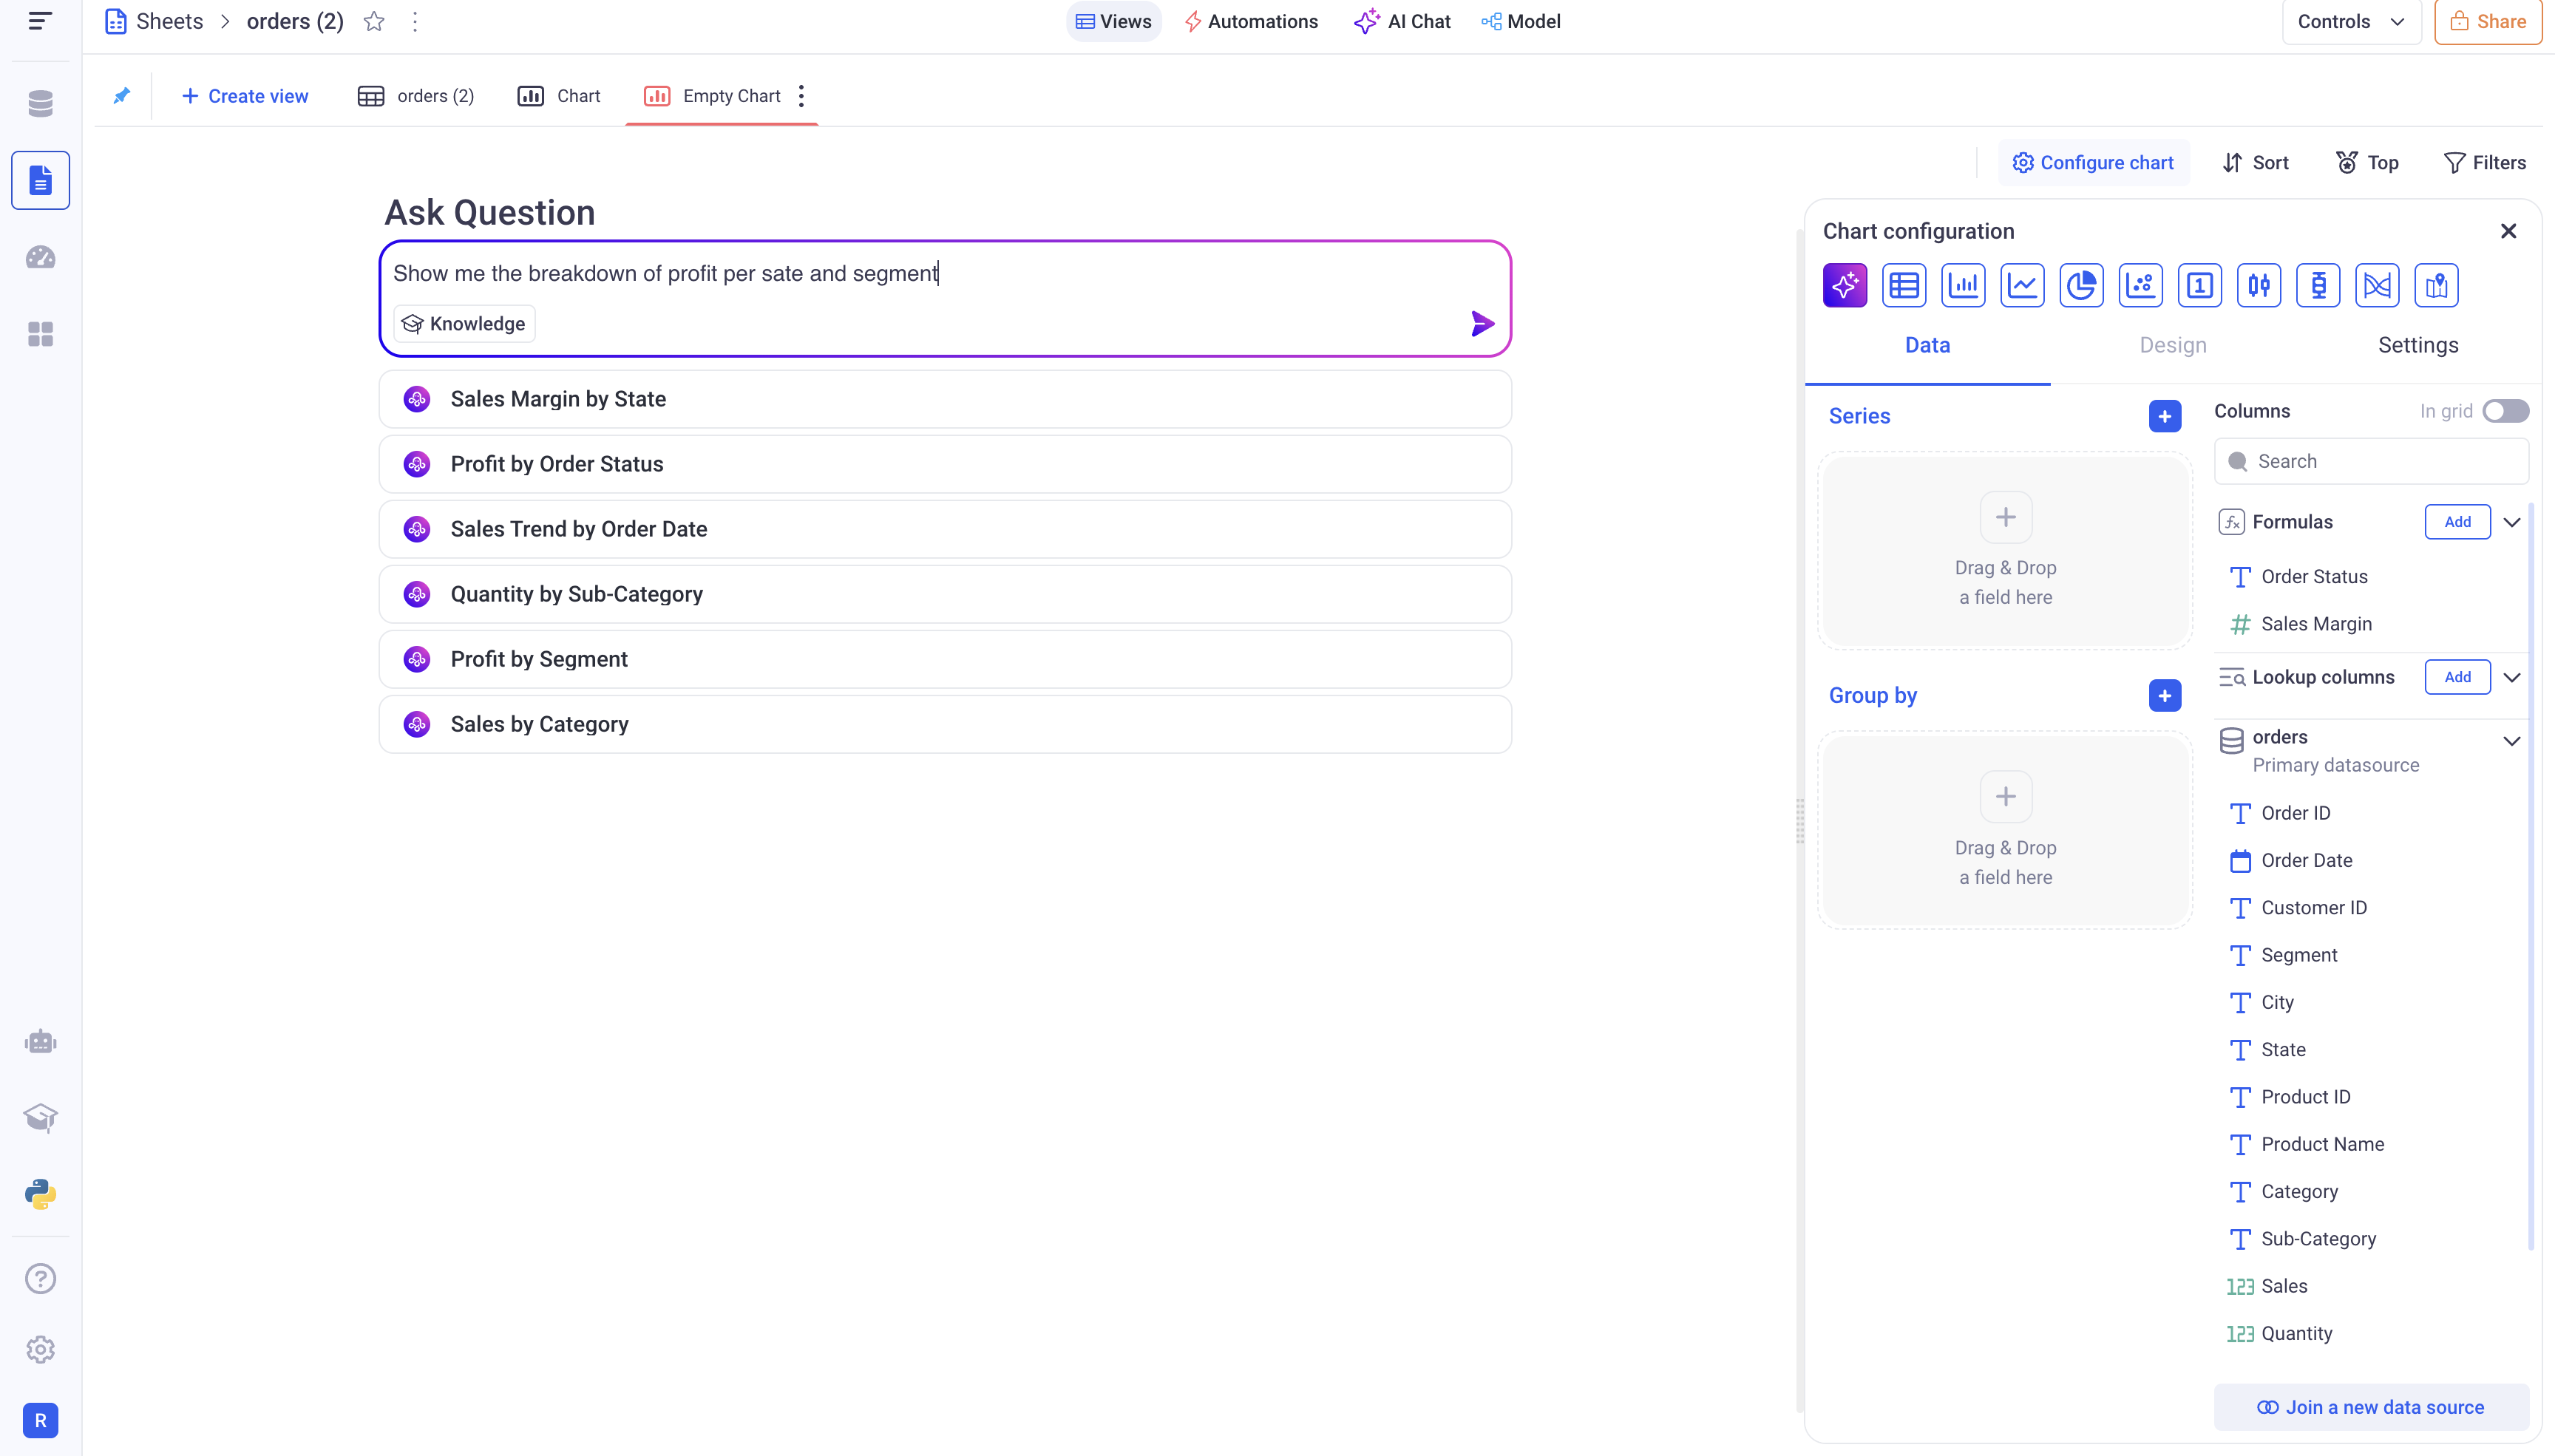Star the orders (2) sheet
Screen dimensions: 2555x1456
(x=374, y=22)
